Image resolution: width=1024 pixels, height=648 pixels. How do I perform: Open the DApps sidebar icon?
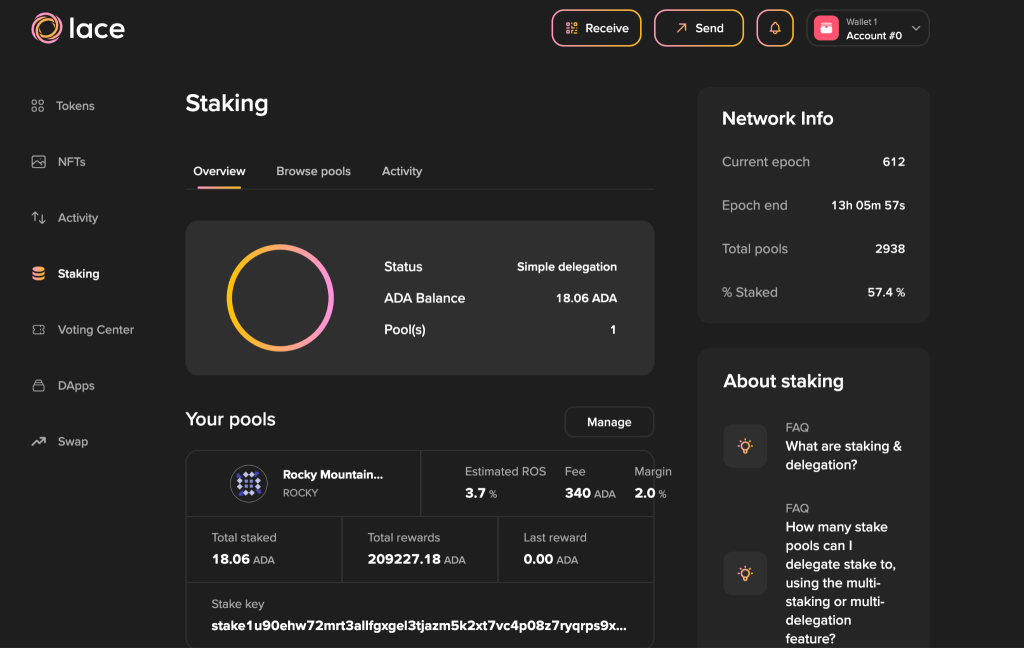(38, 386)
